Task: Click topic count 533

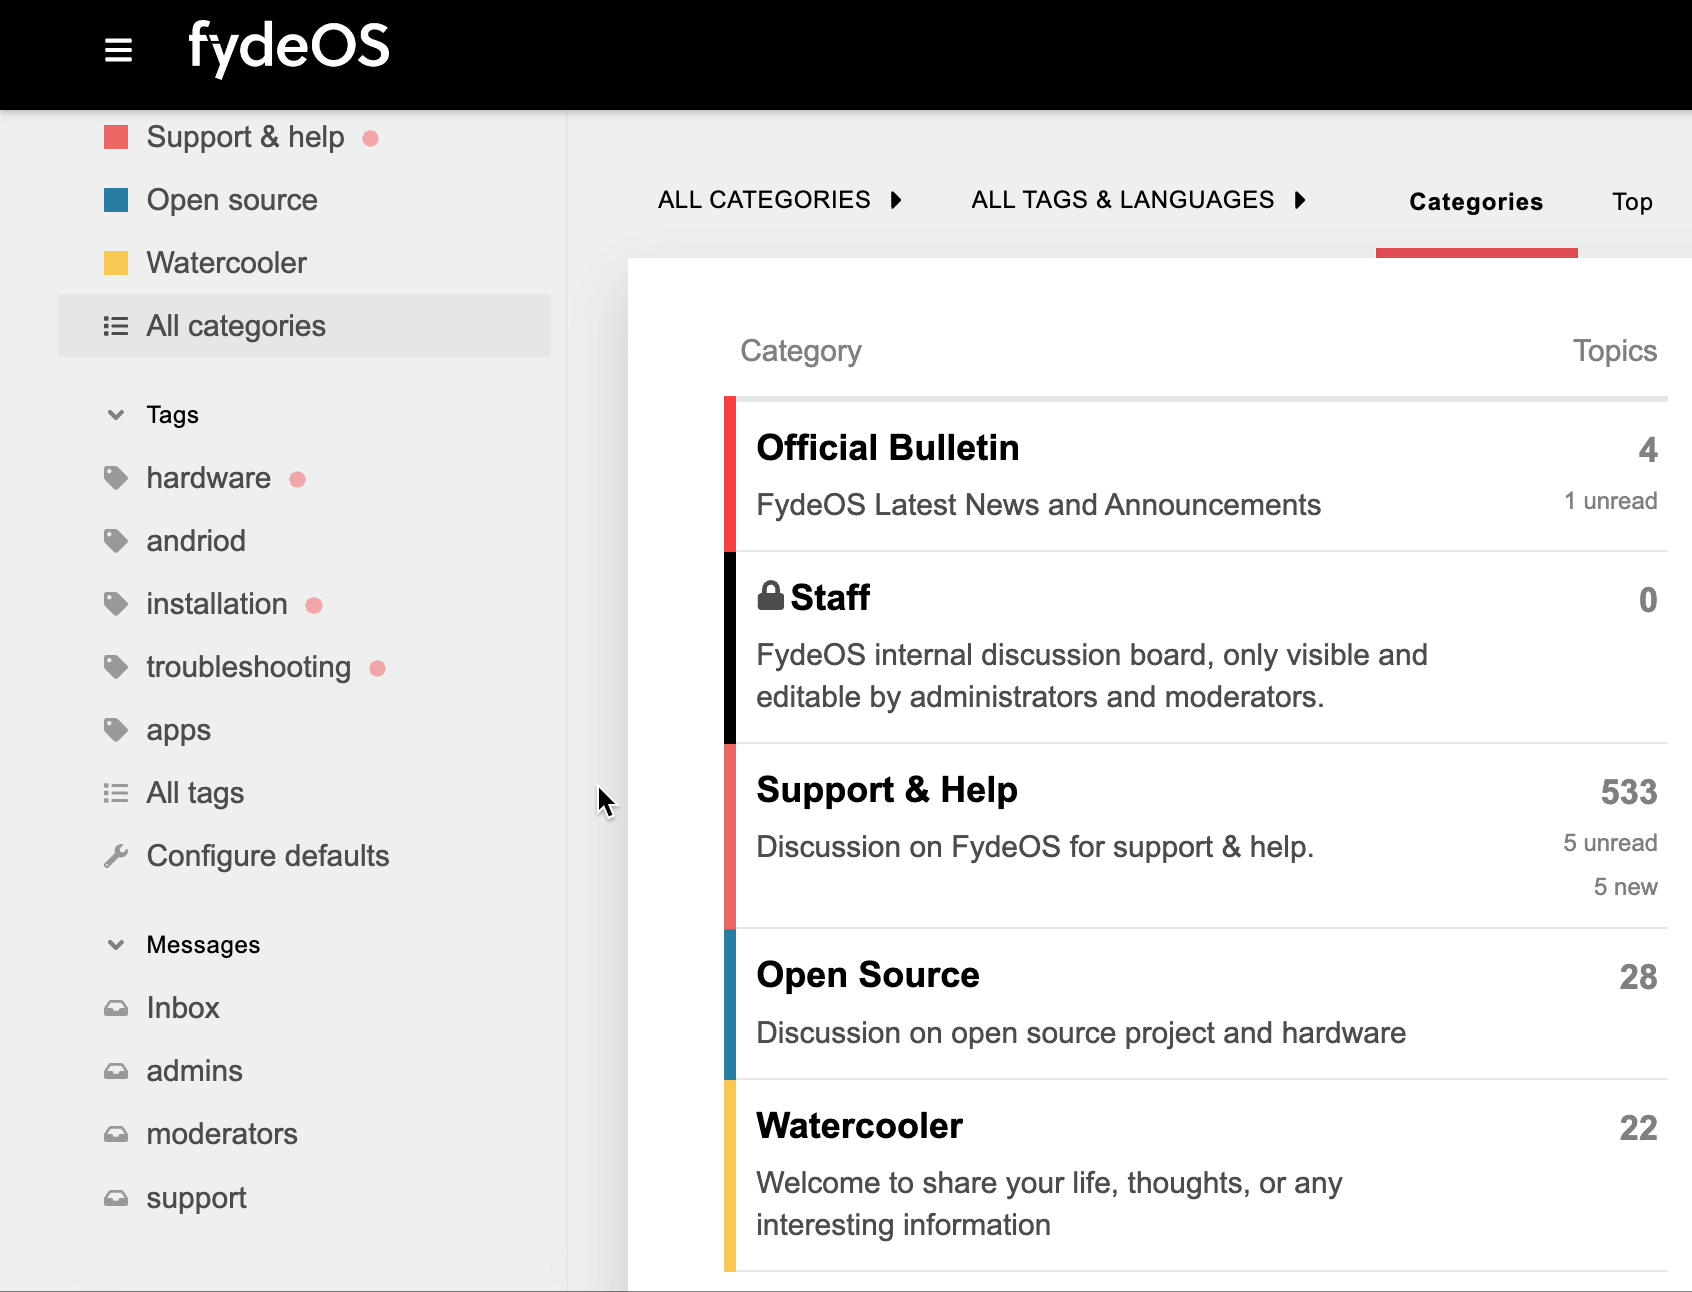Action: coord(1629,792)
